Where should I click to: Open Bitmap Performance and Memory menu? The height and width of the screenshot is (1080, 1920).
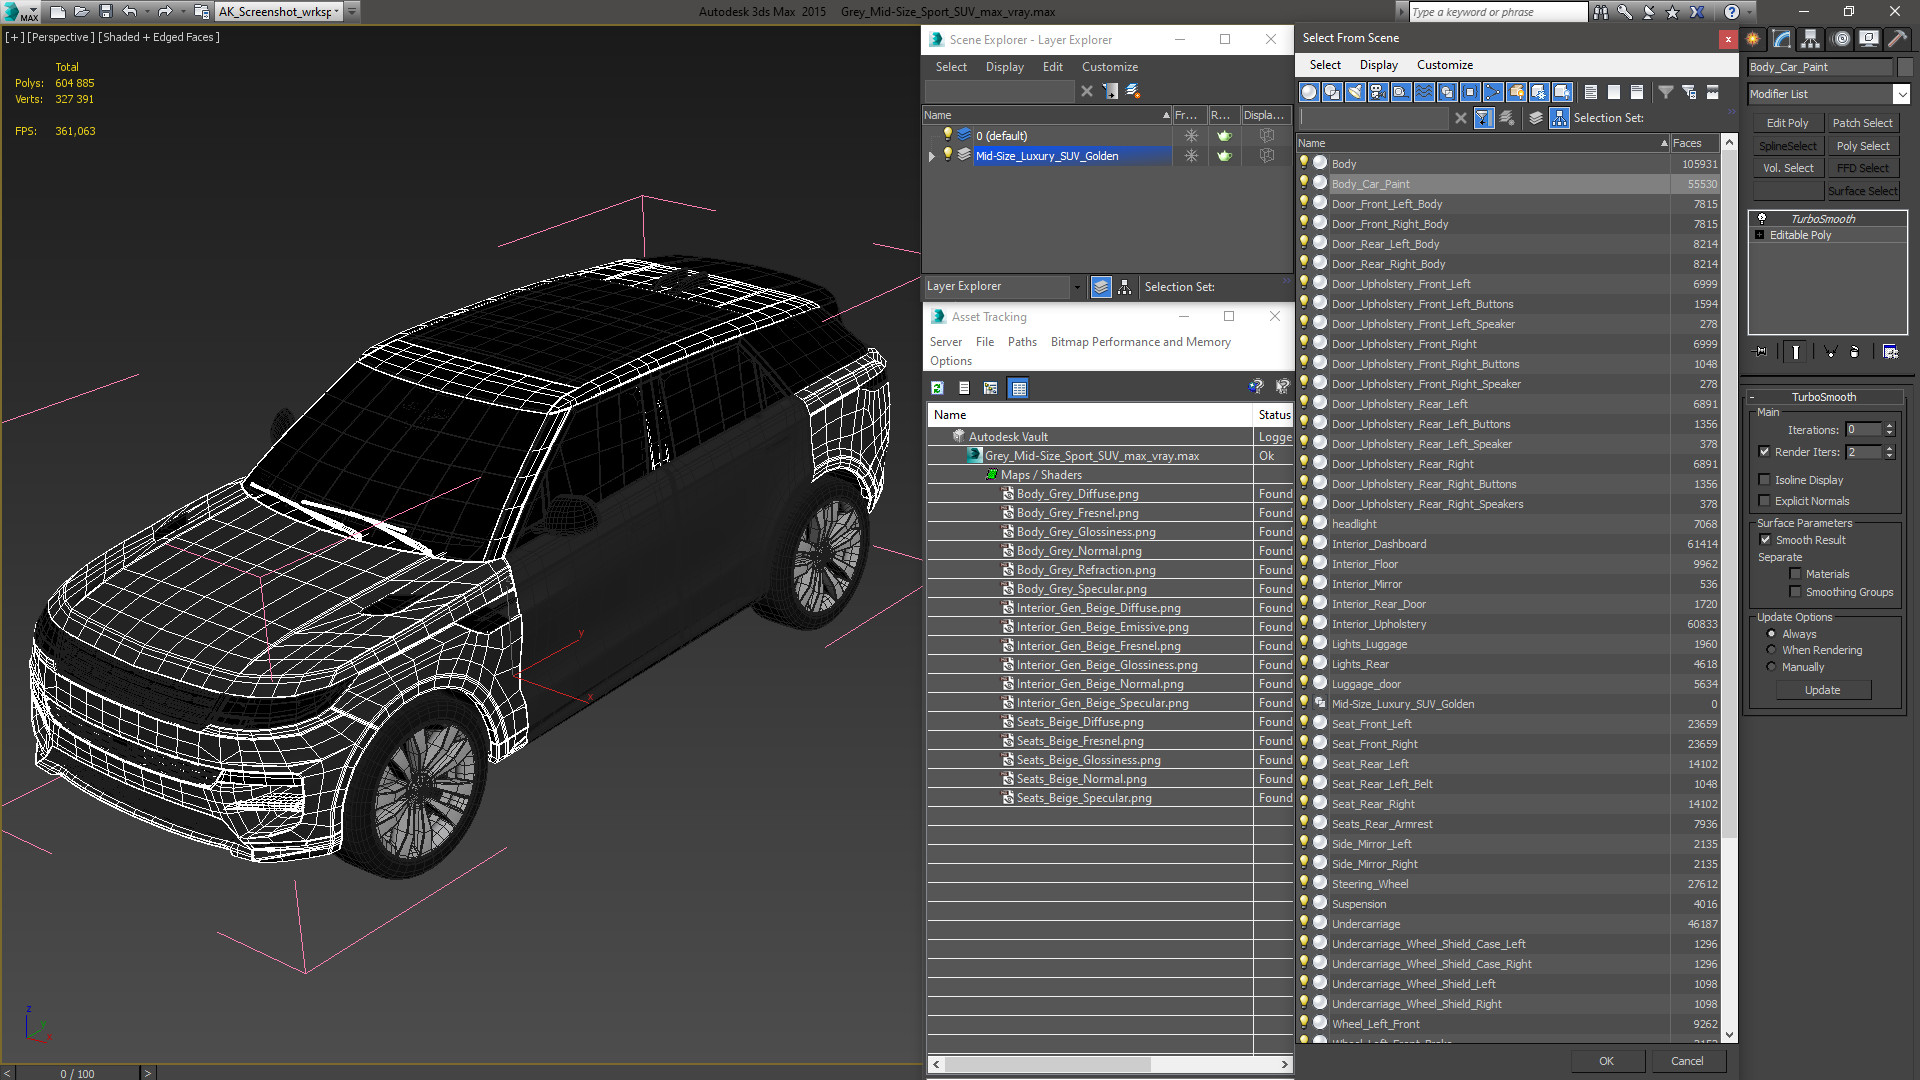click(1140, 342)
